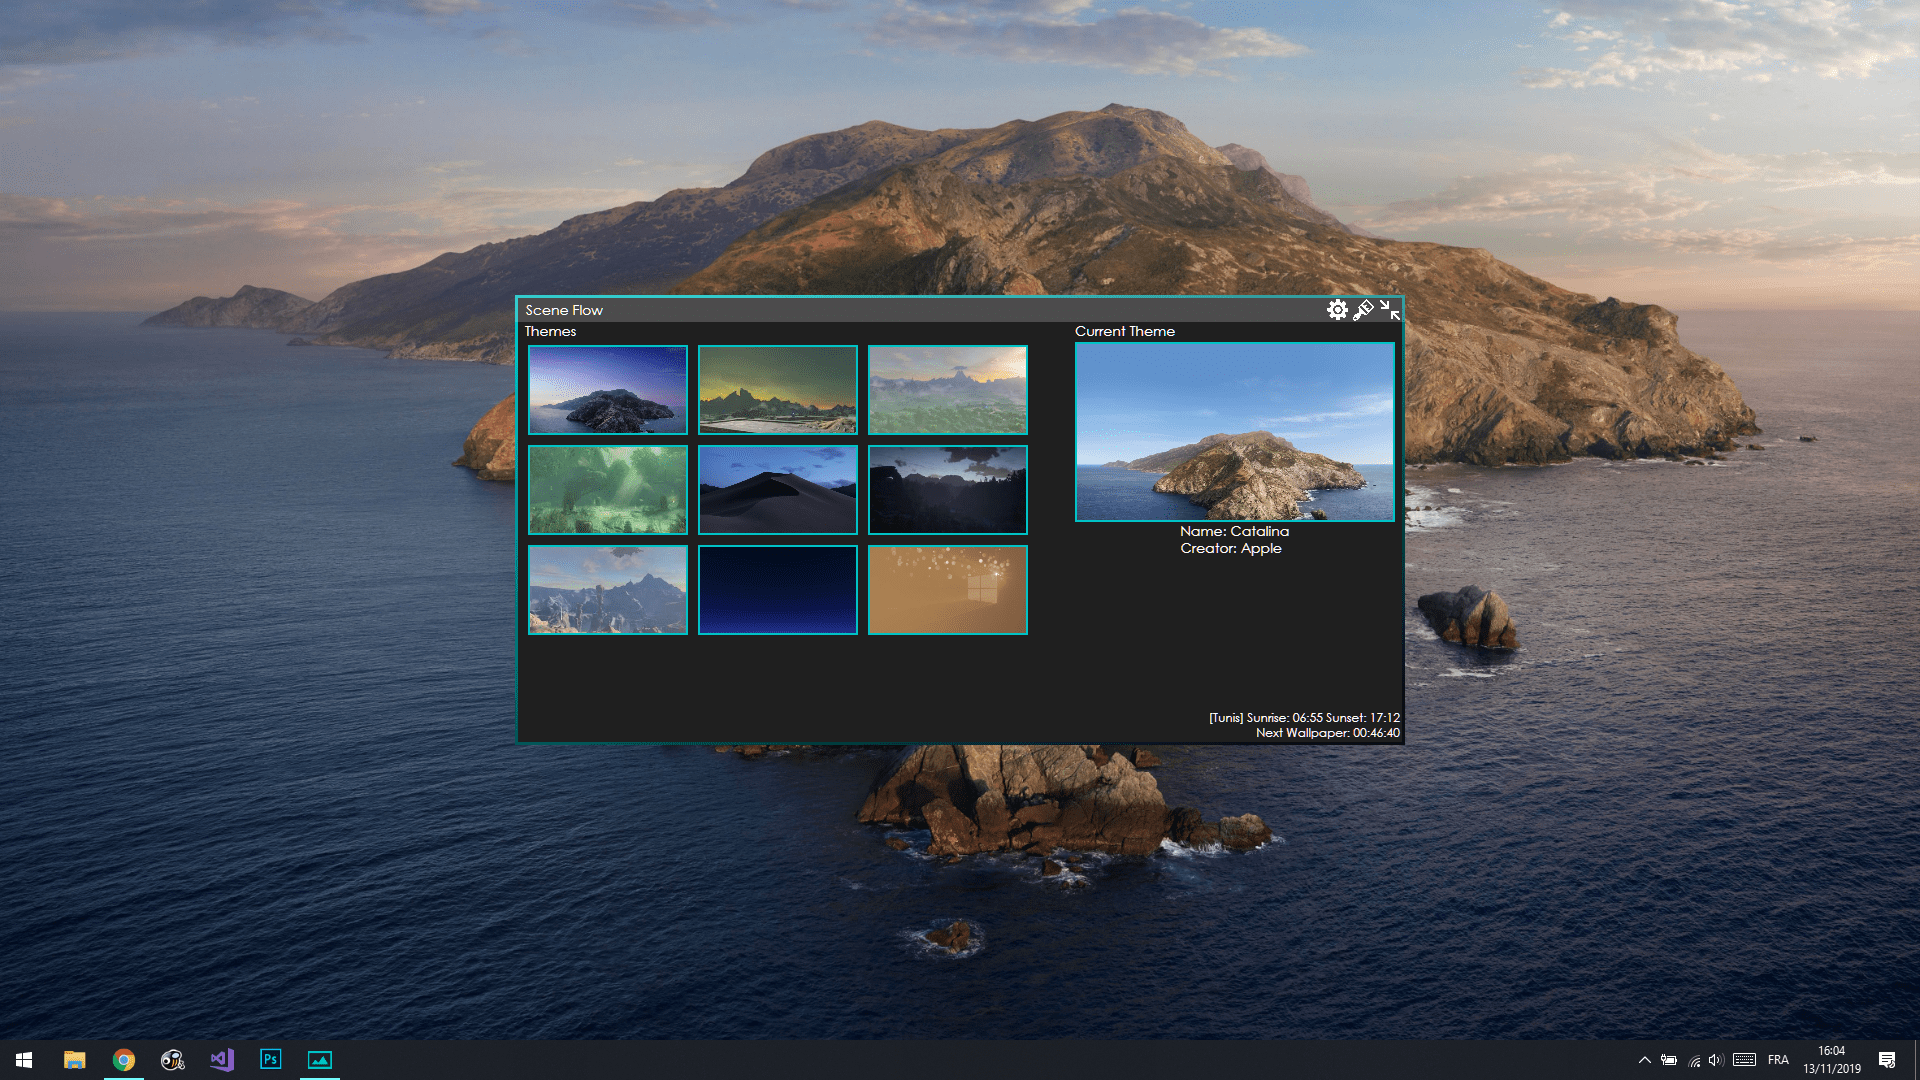Open Scene Flow settings via the gear icon
This screenshot has height=1080, width=1920.
click(1338, 310)
